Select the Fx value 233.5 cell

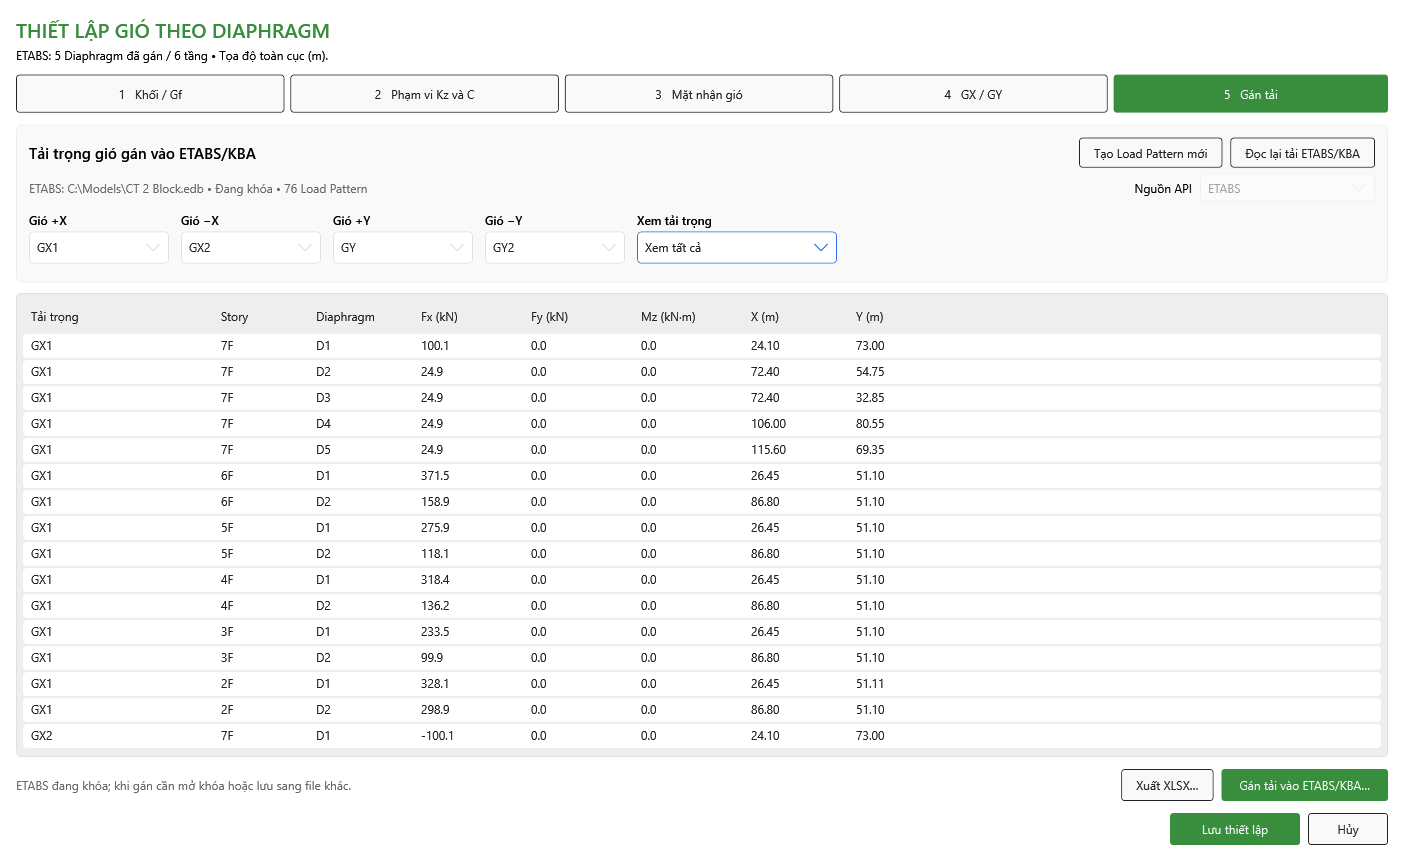click(x=435, y=632)
